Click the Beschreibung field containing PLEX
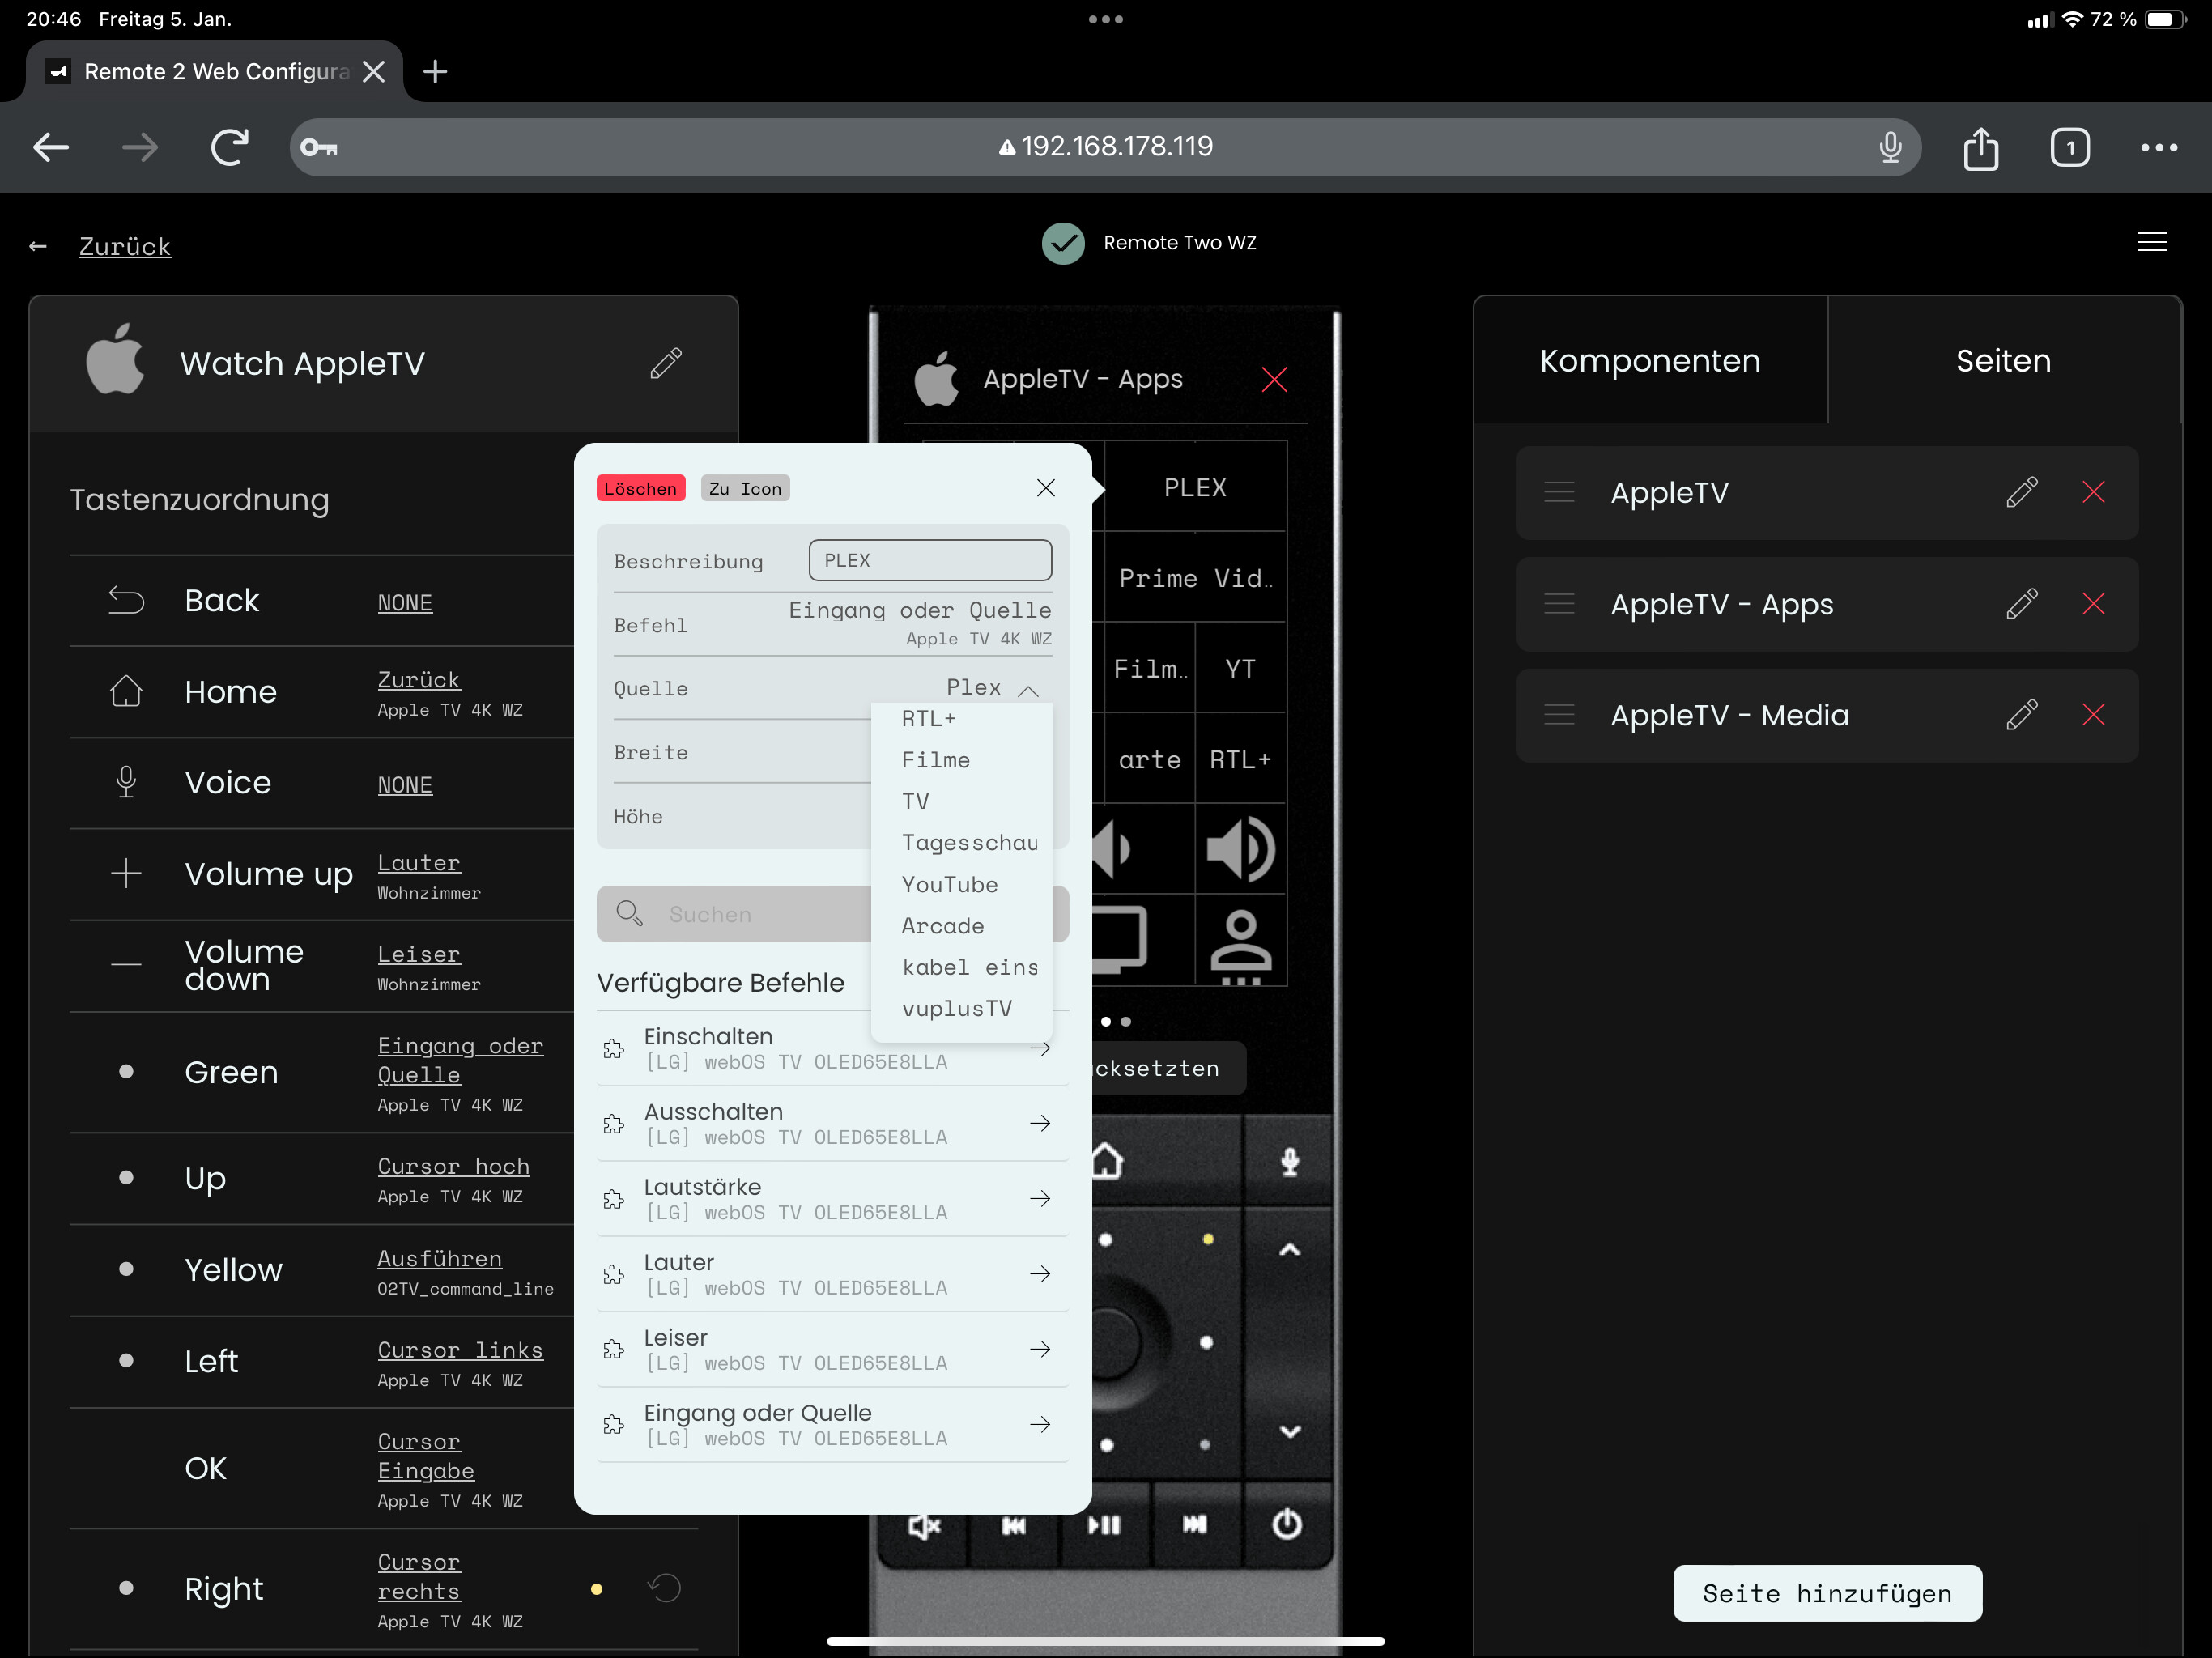 (x=929, y=560)
